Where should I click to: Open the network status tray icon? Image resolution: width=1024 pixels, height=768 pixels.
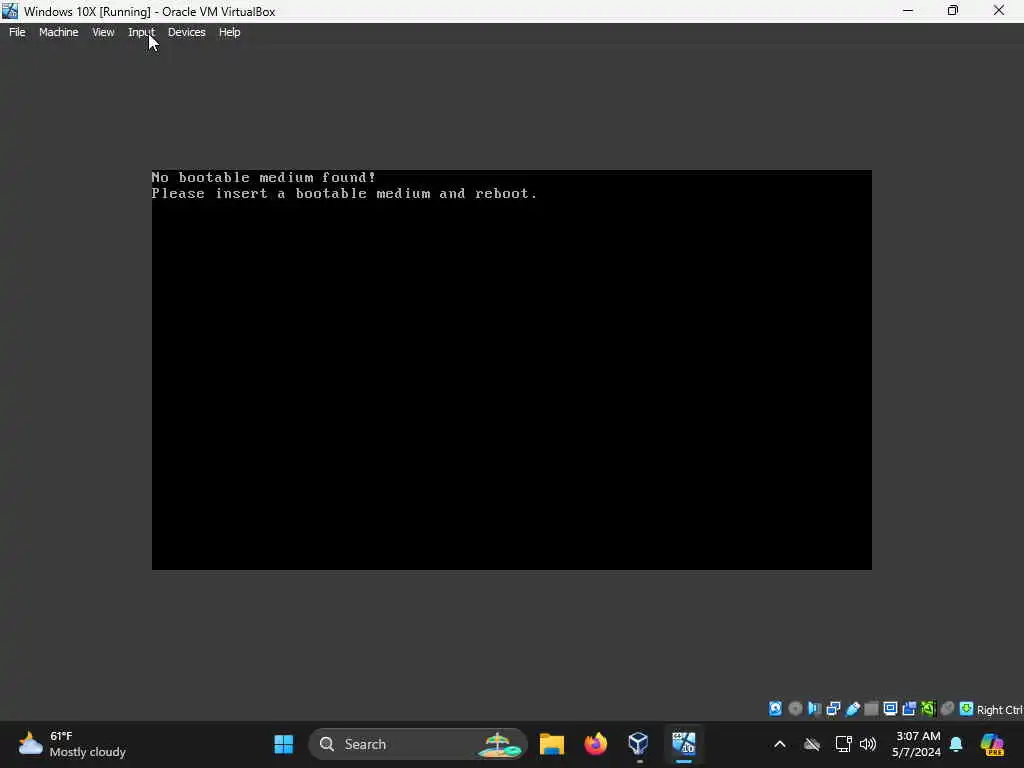pyautogui.click(x=844, y=744)
